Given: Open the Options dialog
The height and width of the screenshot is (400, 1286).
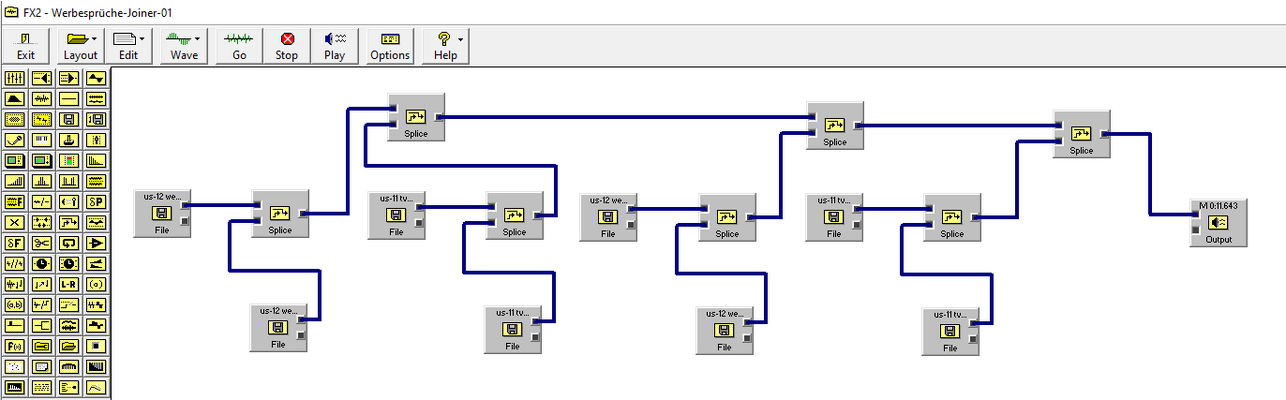Looking at the screenshot, I should tap(390, 46).
